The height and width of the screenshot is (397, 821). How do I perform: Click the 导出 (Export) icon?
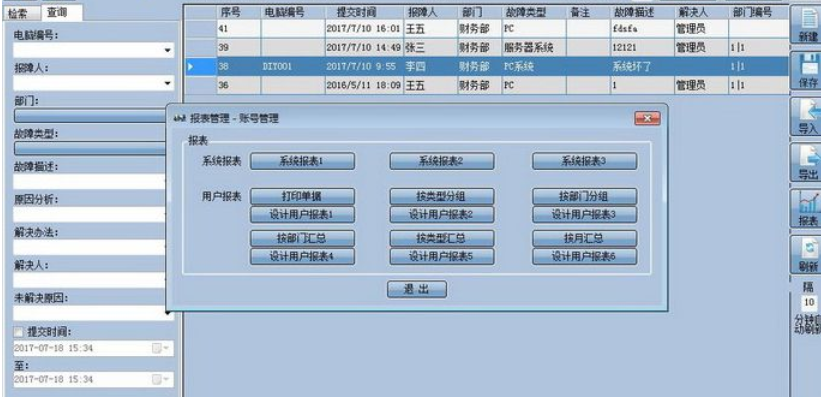[x=807, y=163]
